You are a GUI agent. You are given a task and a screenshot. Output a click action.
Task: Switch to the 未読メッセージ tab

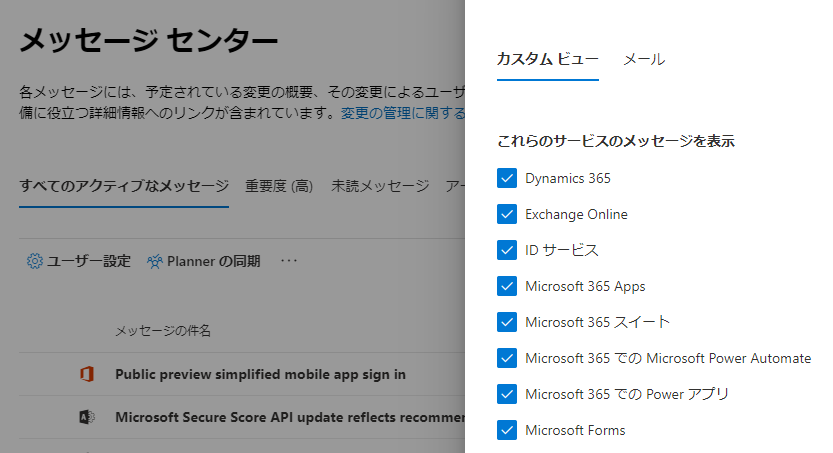[380, 186]
